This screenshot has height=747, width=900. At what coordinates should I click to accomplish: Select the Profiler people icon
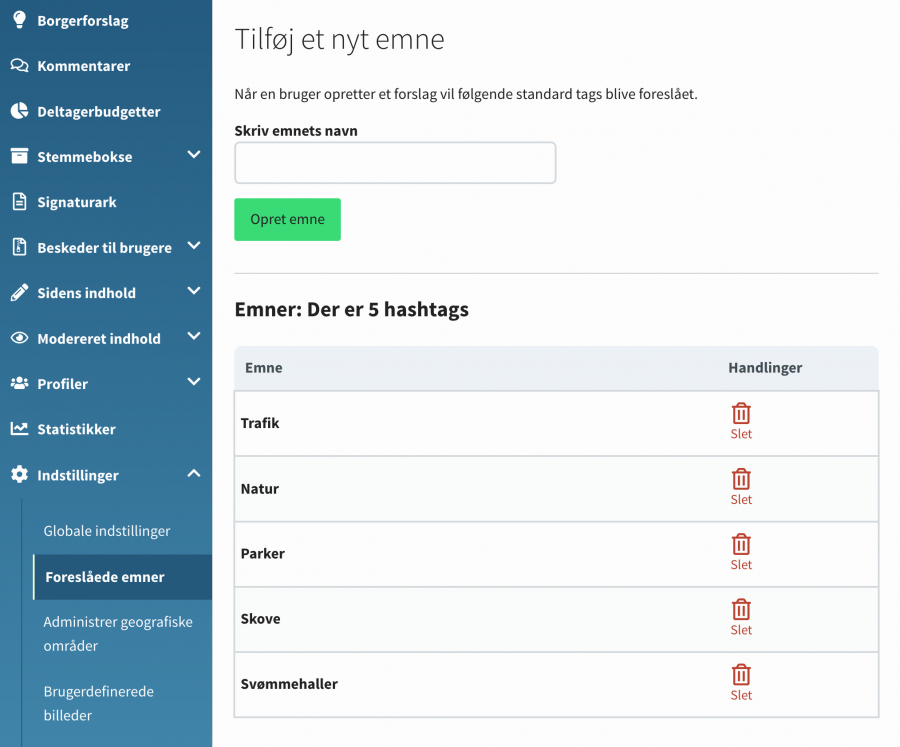pyautogui.click(x=17, y=383)
